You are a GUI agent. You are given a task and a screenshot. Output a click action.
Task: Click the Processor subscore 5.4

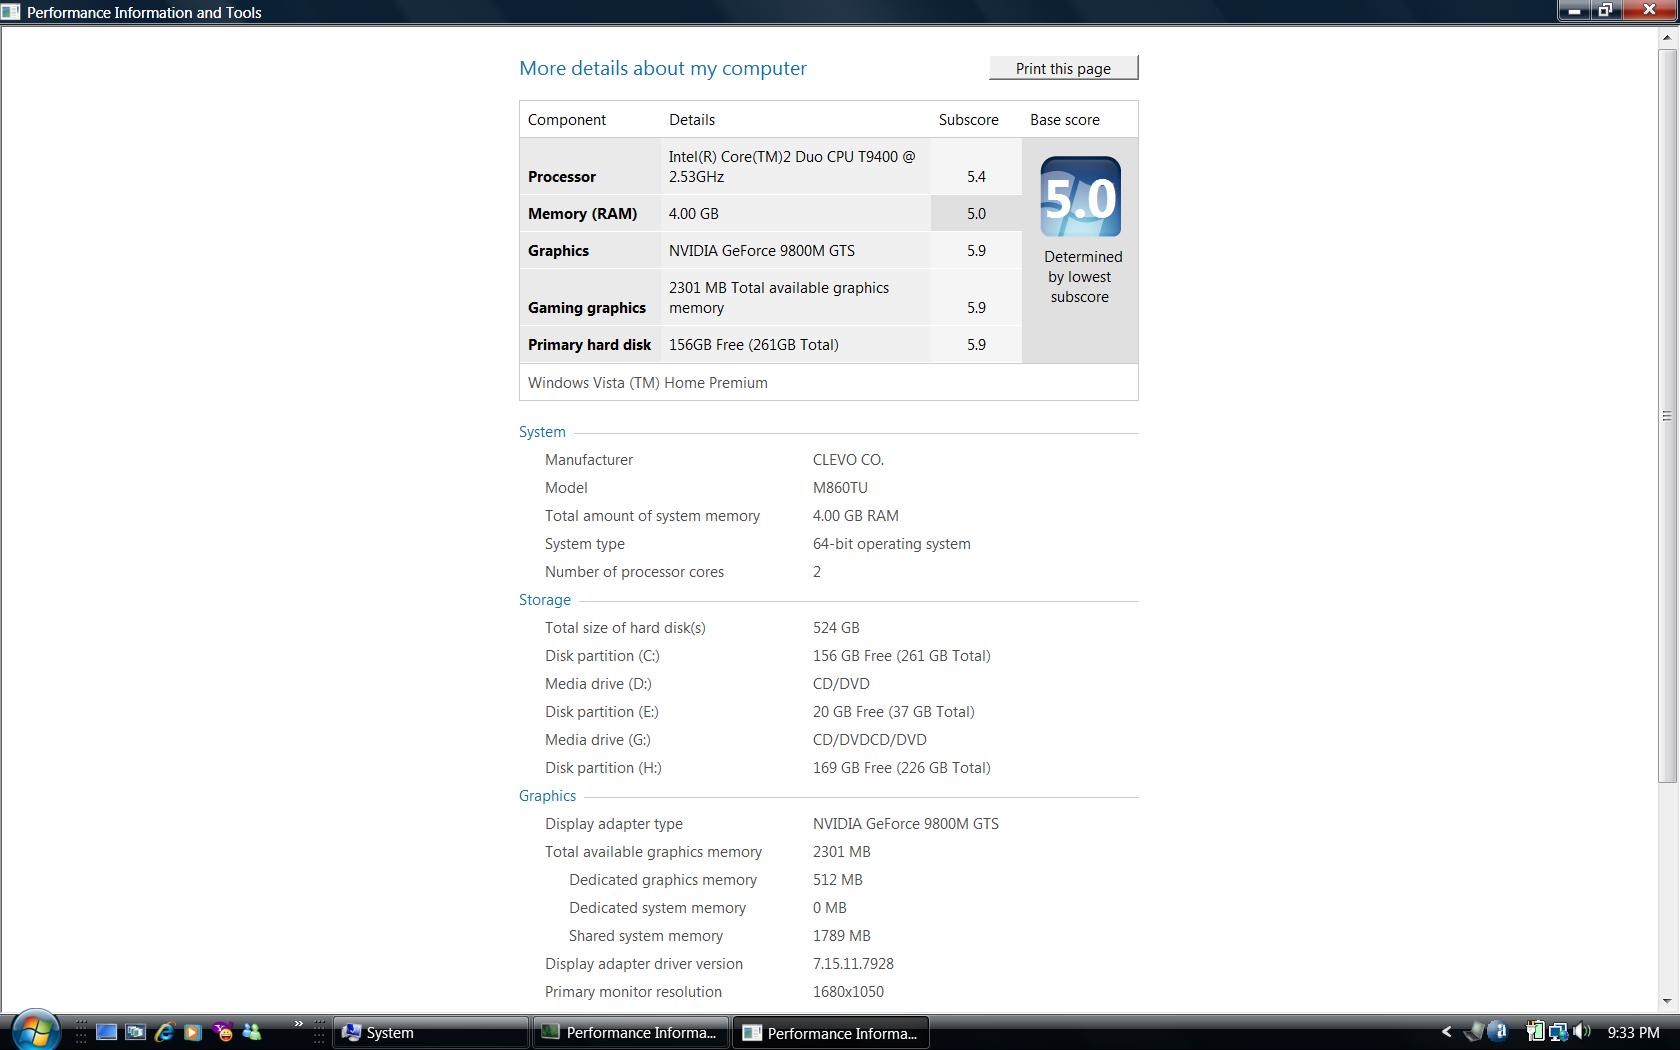click(x=976, y=177)
